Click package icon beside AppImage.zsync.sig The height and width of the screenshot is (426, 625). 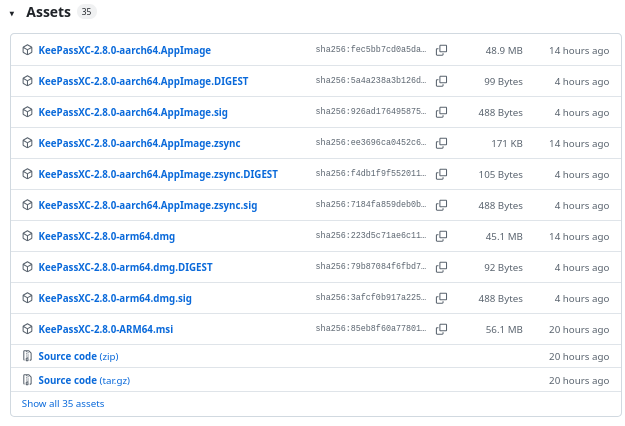point(27,205)
